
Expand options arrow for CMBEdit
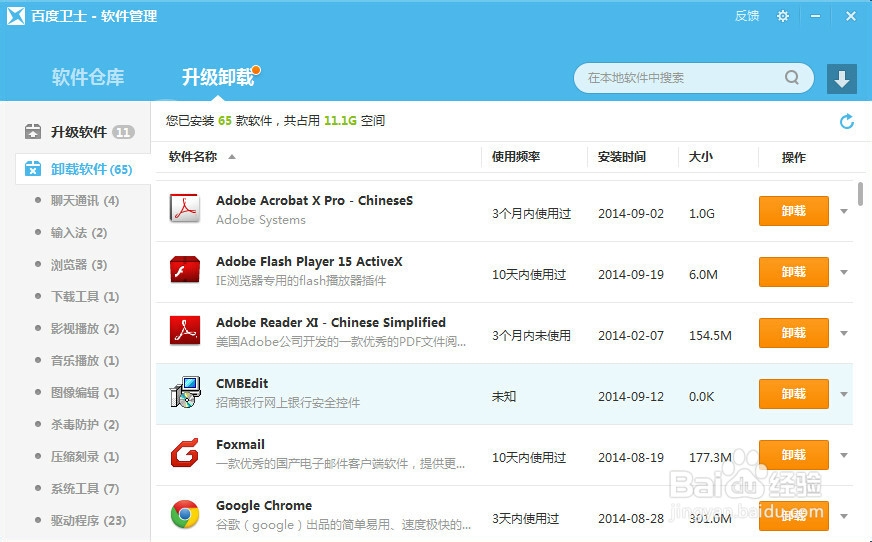tap(844, 394)
